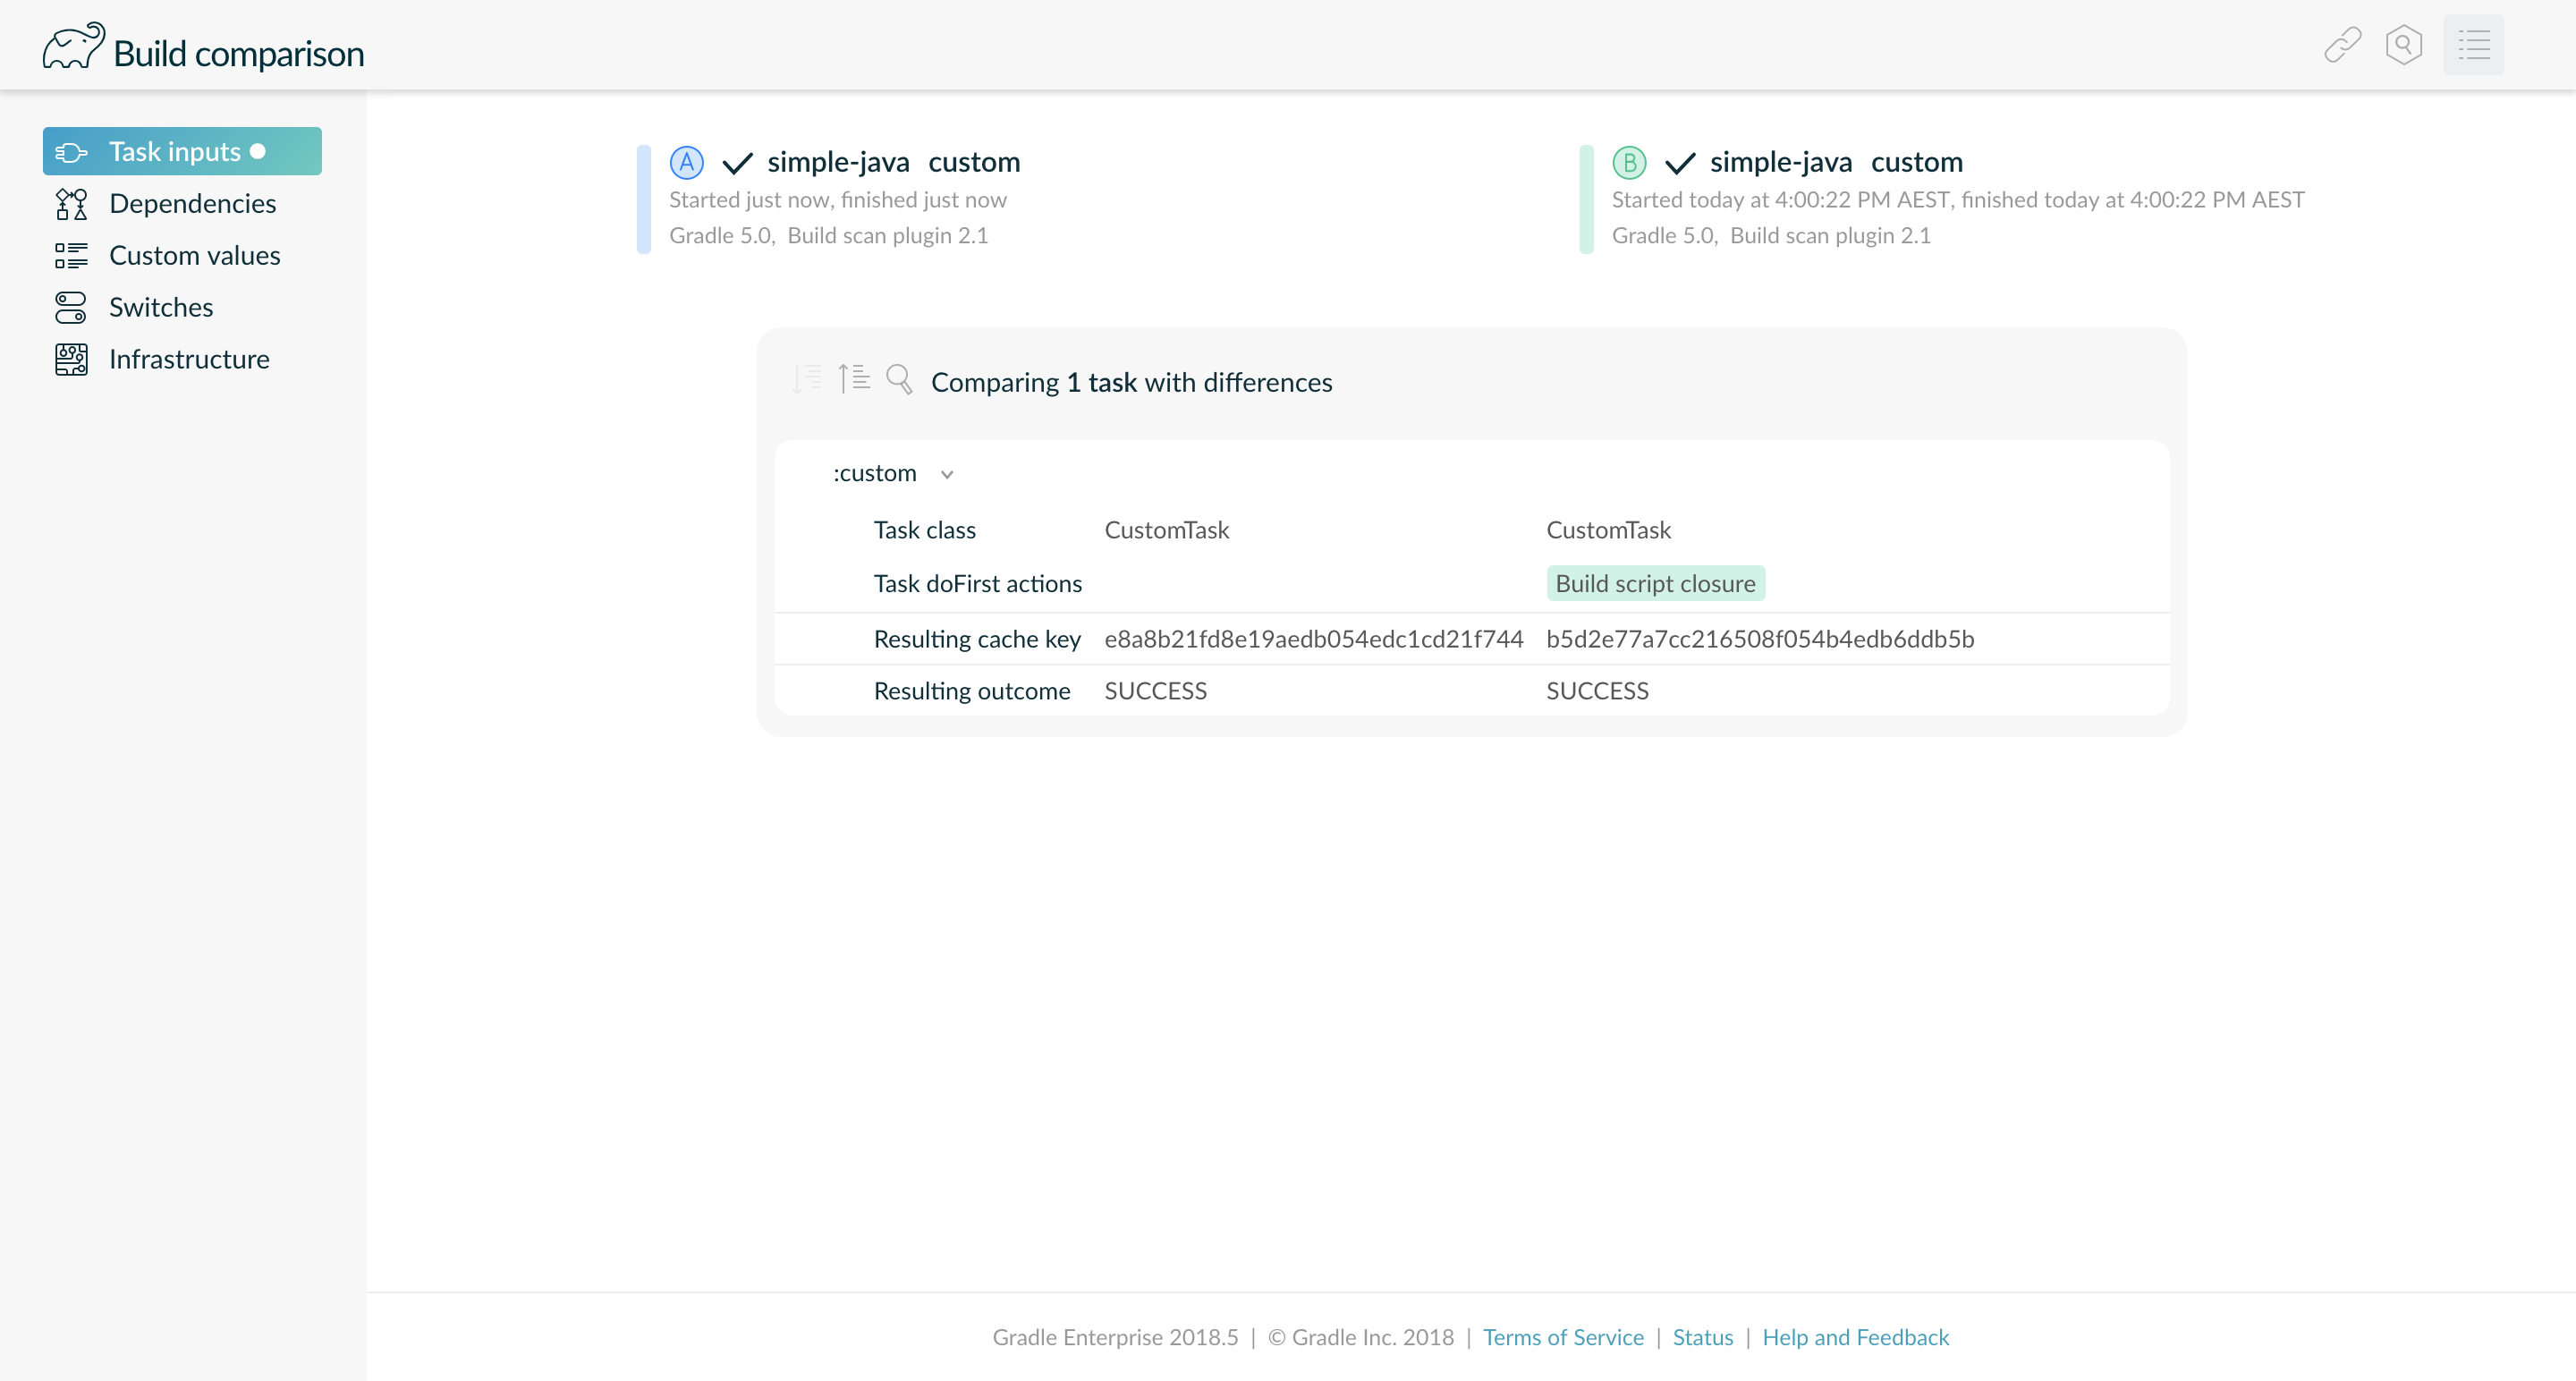This screenshot has width=2576, height=1381.
Task: Click the scan list icon top right
Action: pos(2474,44)
